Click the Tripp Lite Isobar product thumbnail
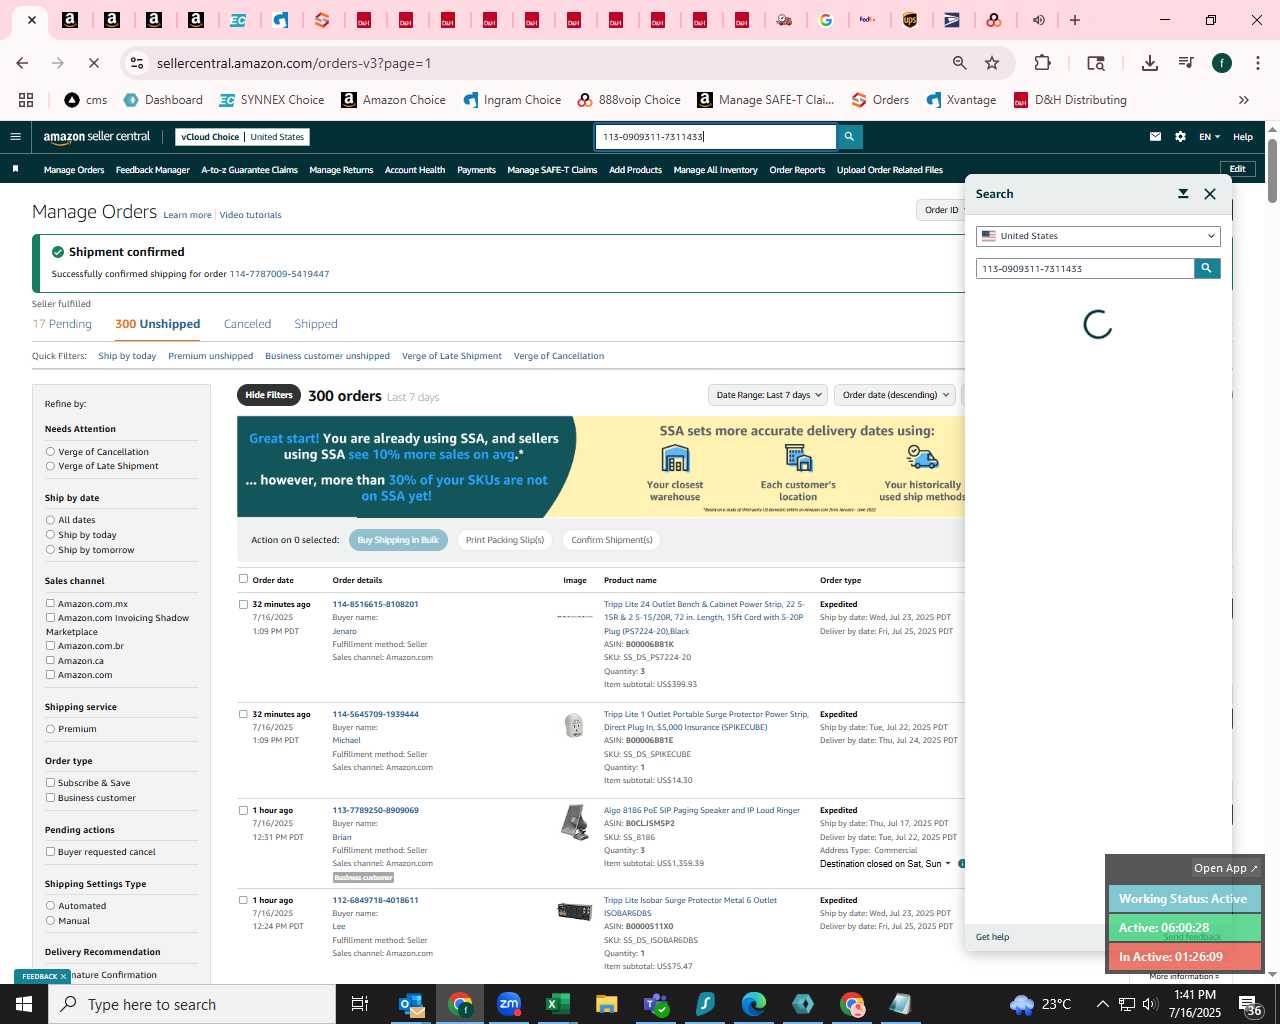The image size is (1280, 1024). click(x=575, y=911)
